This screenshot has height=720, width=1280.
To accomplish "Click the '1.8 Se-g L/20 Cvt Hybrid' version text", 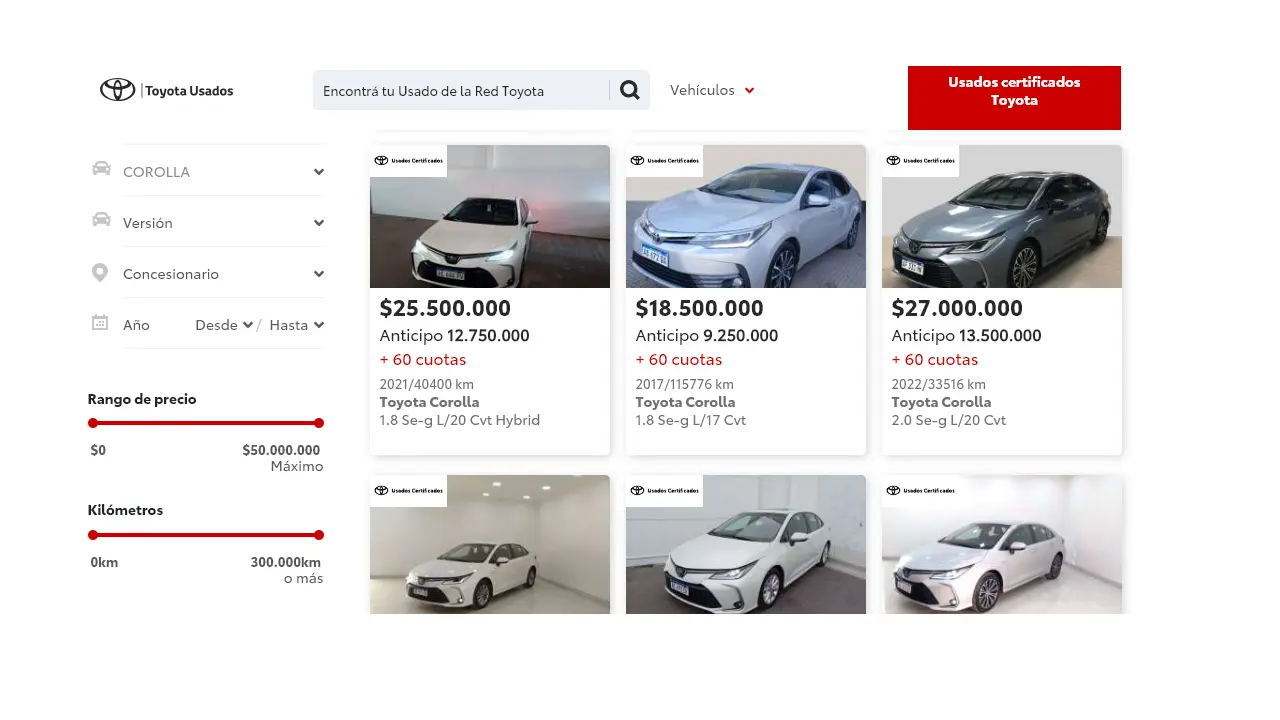I will pyautogui.click(x=460, y=420).
